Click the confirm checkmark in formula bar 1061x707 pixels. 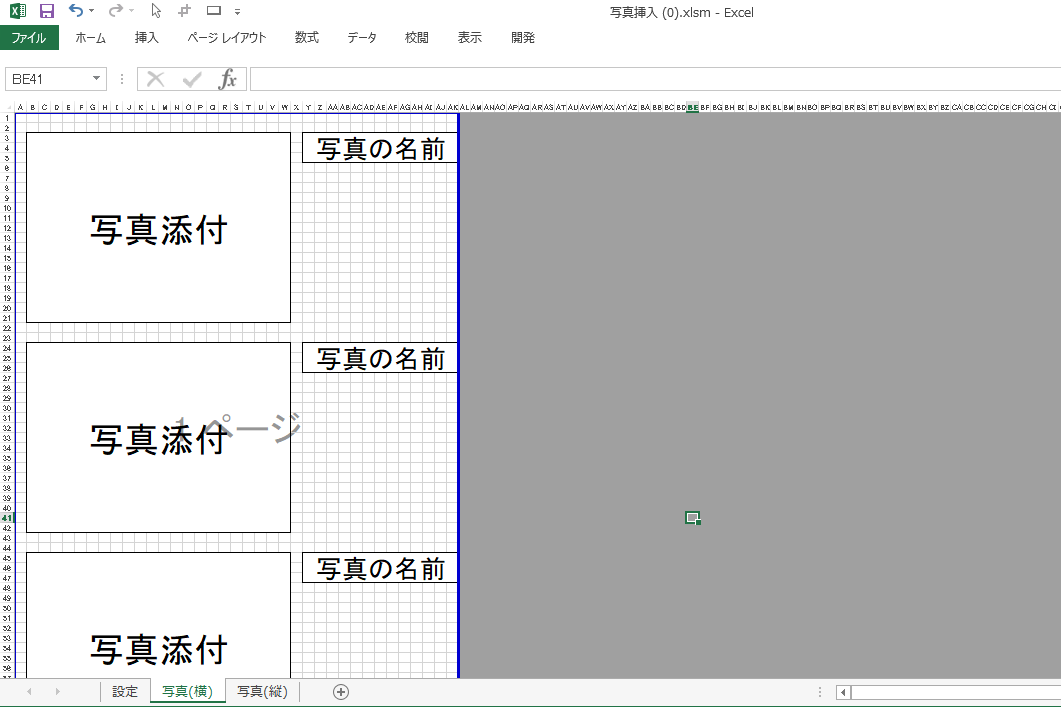click(192, 80)
